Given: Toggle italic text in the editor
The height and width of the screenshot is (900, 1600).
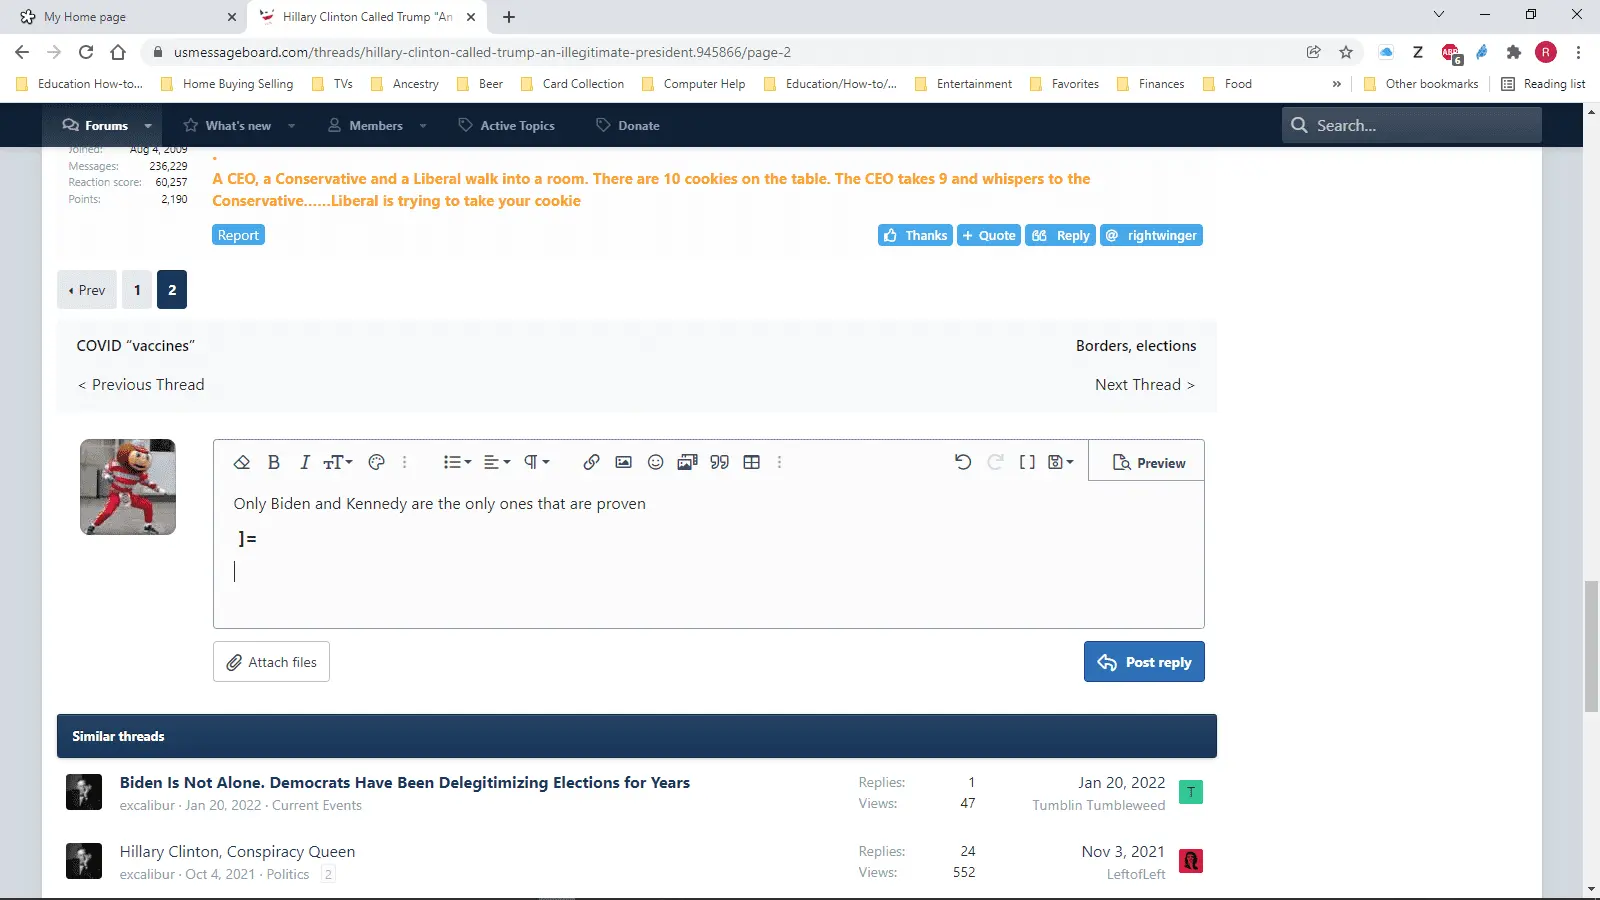Looking at the screenshot, I should (x=305, y=462).
